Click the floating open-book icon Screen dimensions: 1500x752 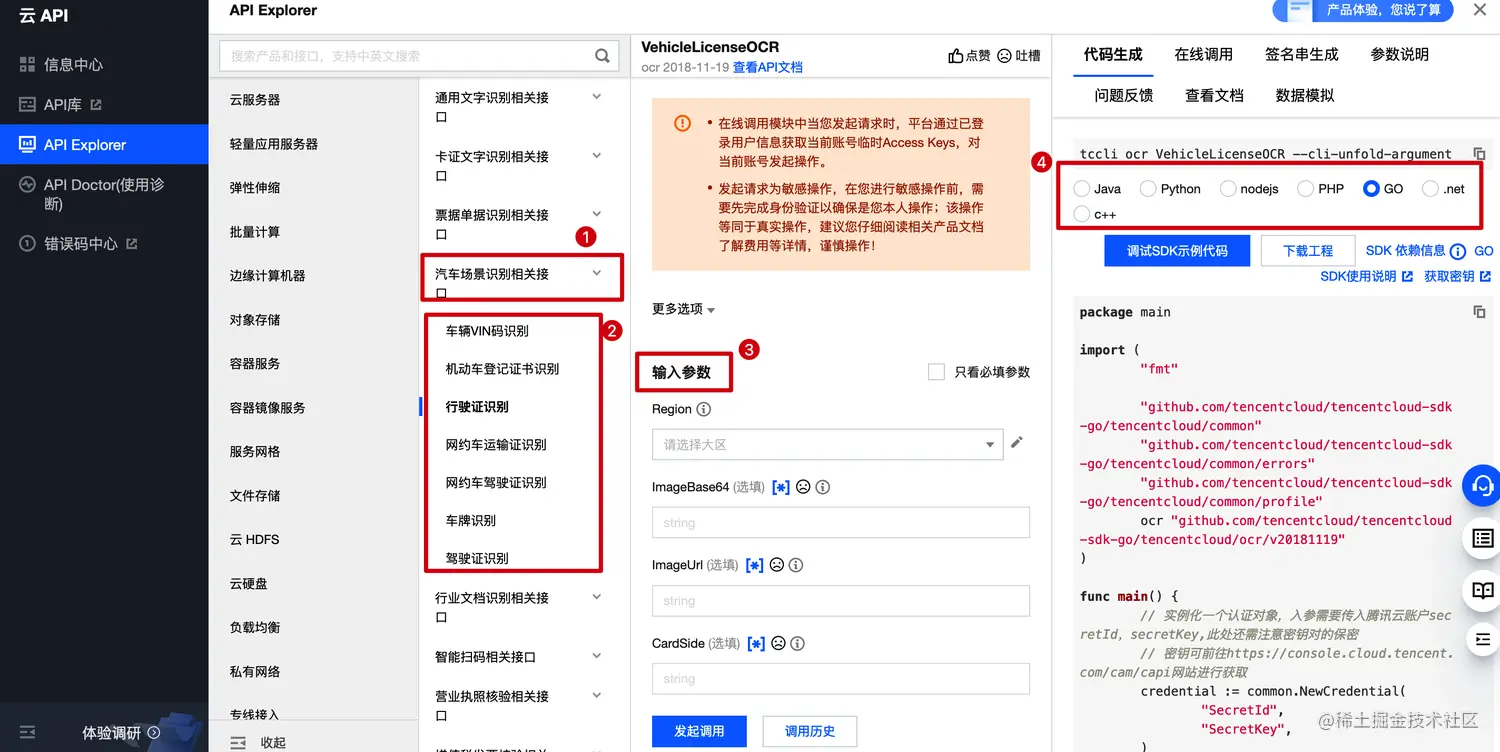pyautogui.click(x=1482, y=590)
